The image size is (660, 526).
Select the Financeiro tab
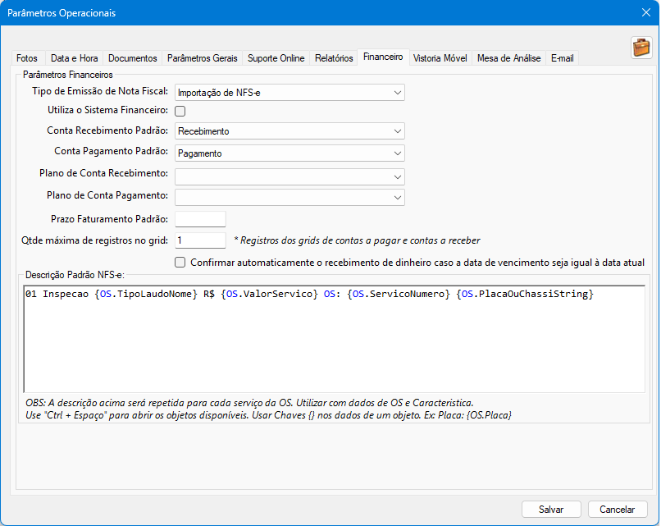pyautogui.click(x=383, y=57)
